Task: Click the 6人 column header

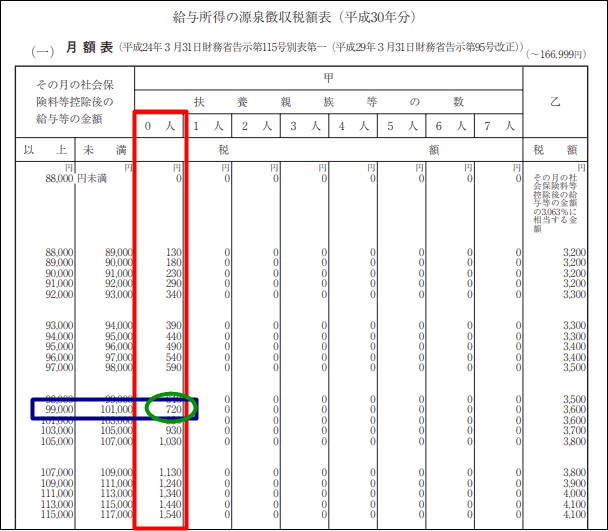Action: (450, 126)
